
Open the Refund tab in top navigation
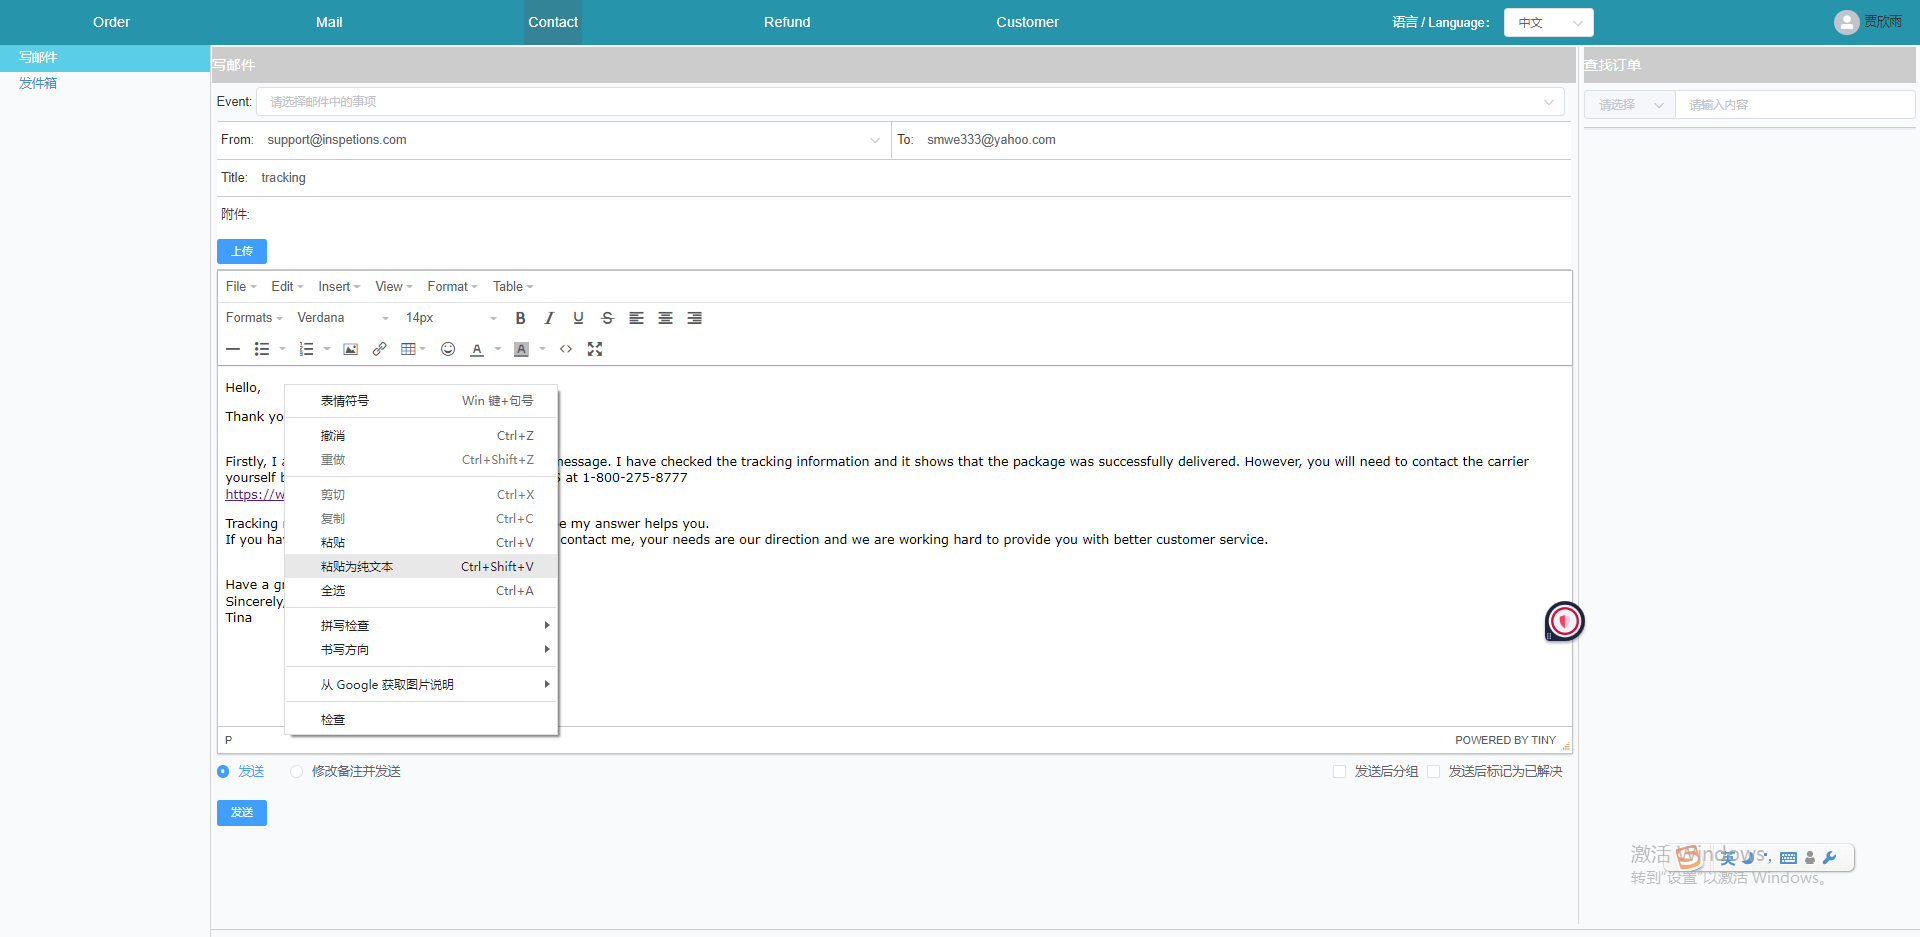coord(787,22)
